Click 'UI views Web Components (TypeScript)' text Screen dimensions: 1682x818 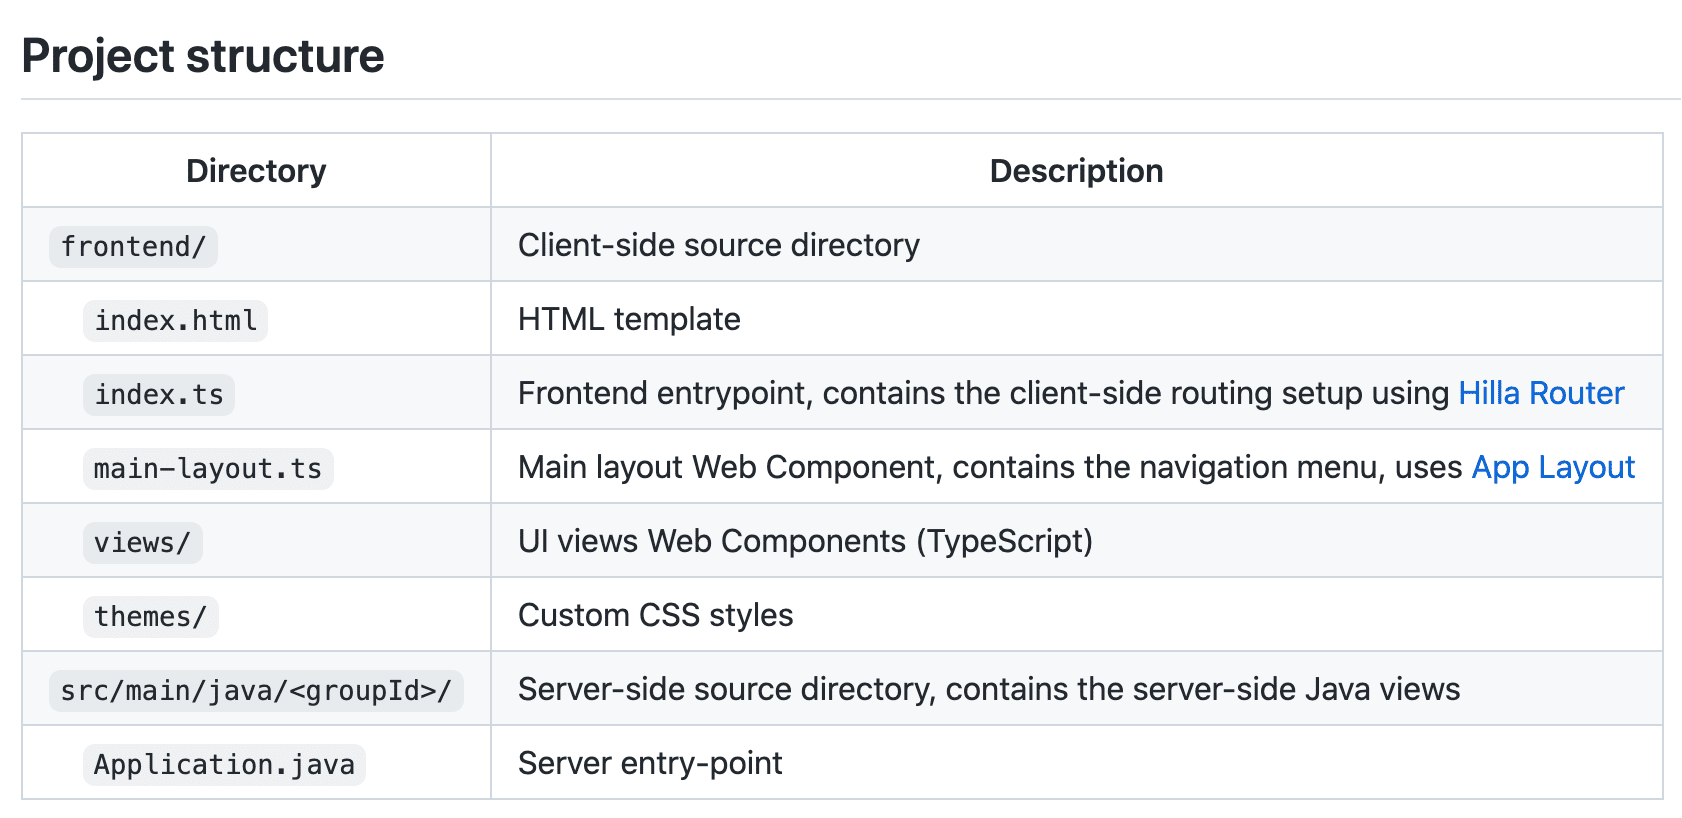coord(806,541)
